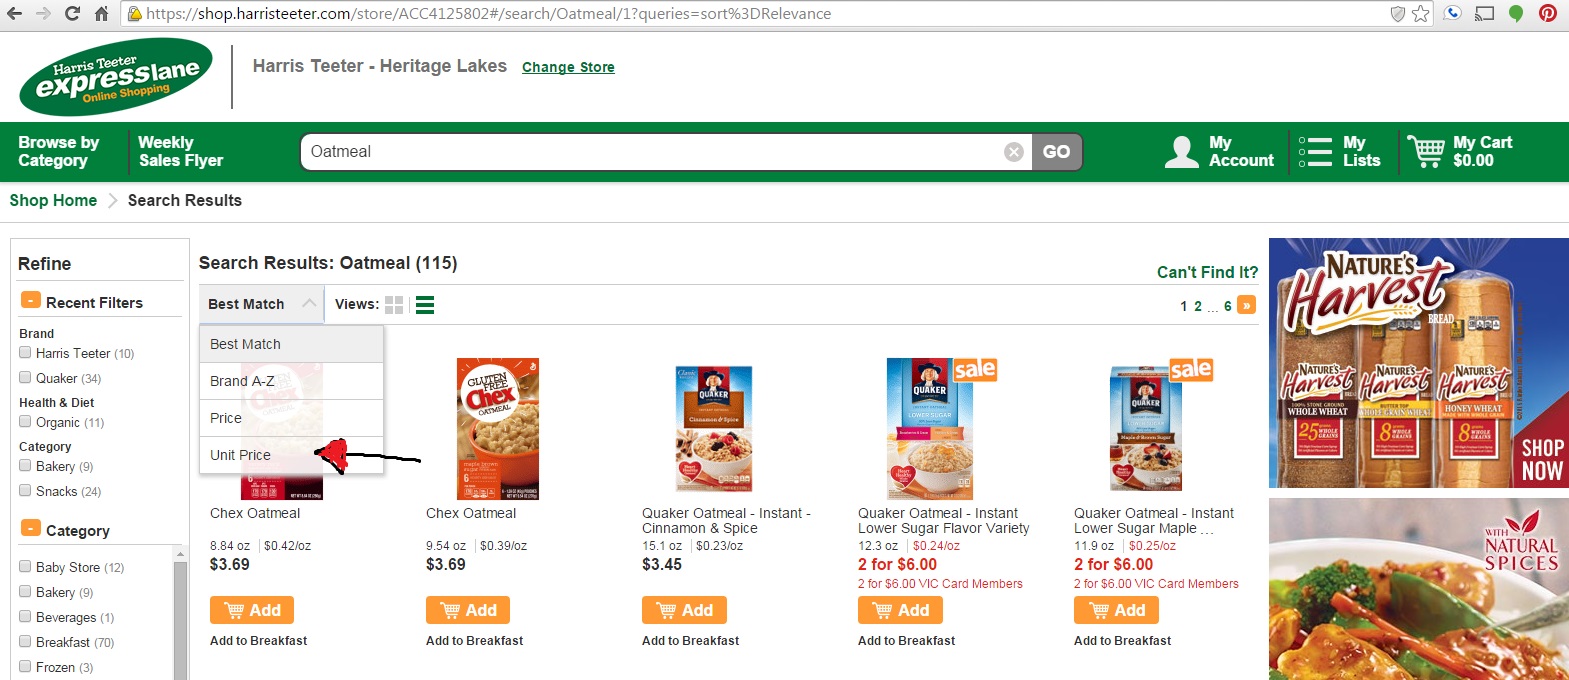1569x680 pixels.
Task: Sort results by Brand A-Z
Action: tap(243, 381)
